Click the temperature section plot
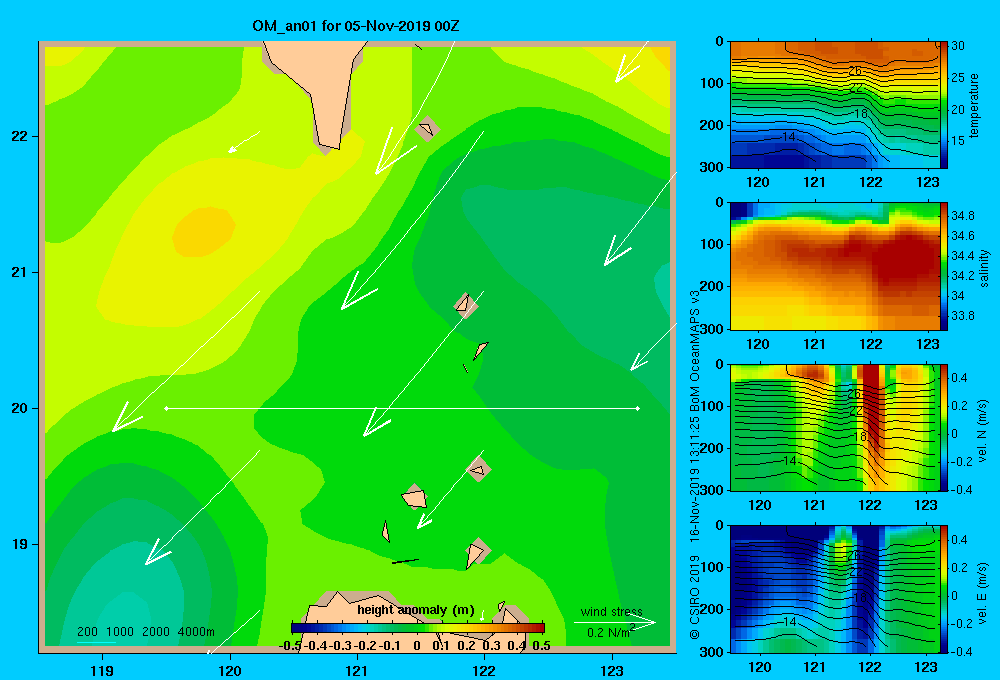This screenshot has width=1000, height=680. [834, 105]
